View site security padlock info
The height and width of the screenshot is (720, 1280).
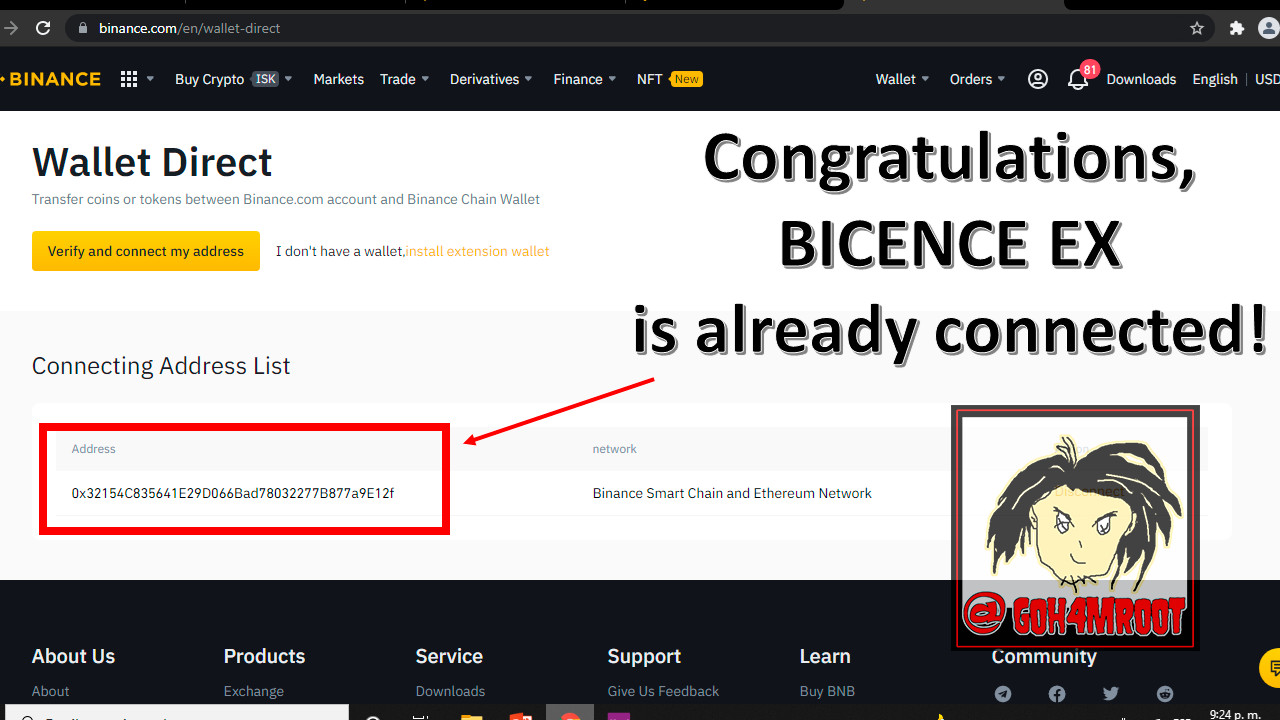coord(84,28)
